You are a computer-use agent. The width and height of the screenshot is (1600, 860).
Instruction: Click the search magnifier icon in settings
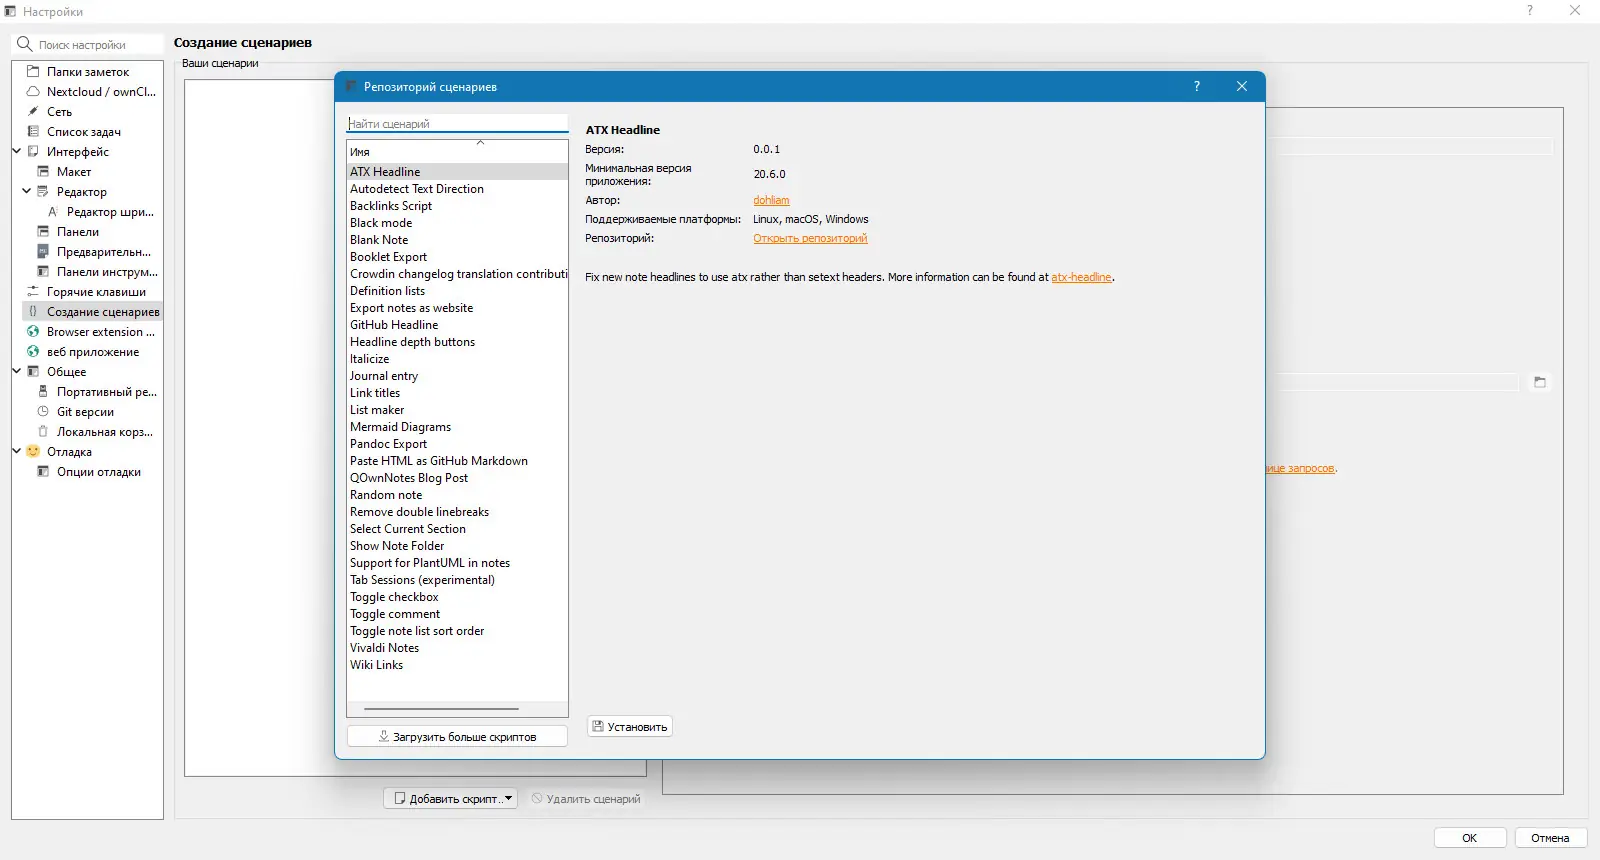25,44
